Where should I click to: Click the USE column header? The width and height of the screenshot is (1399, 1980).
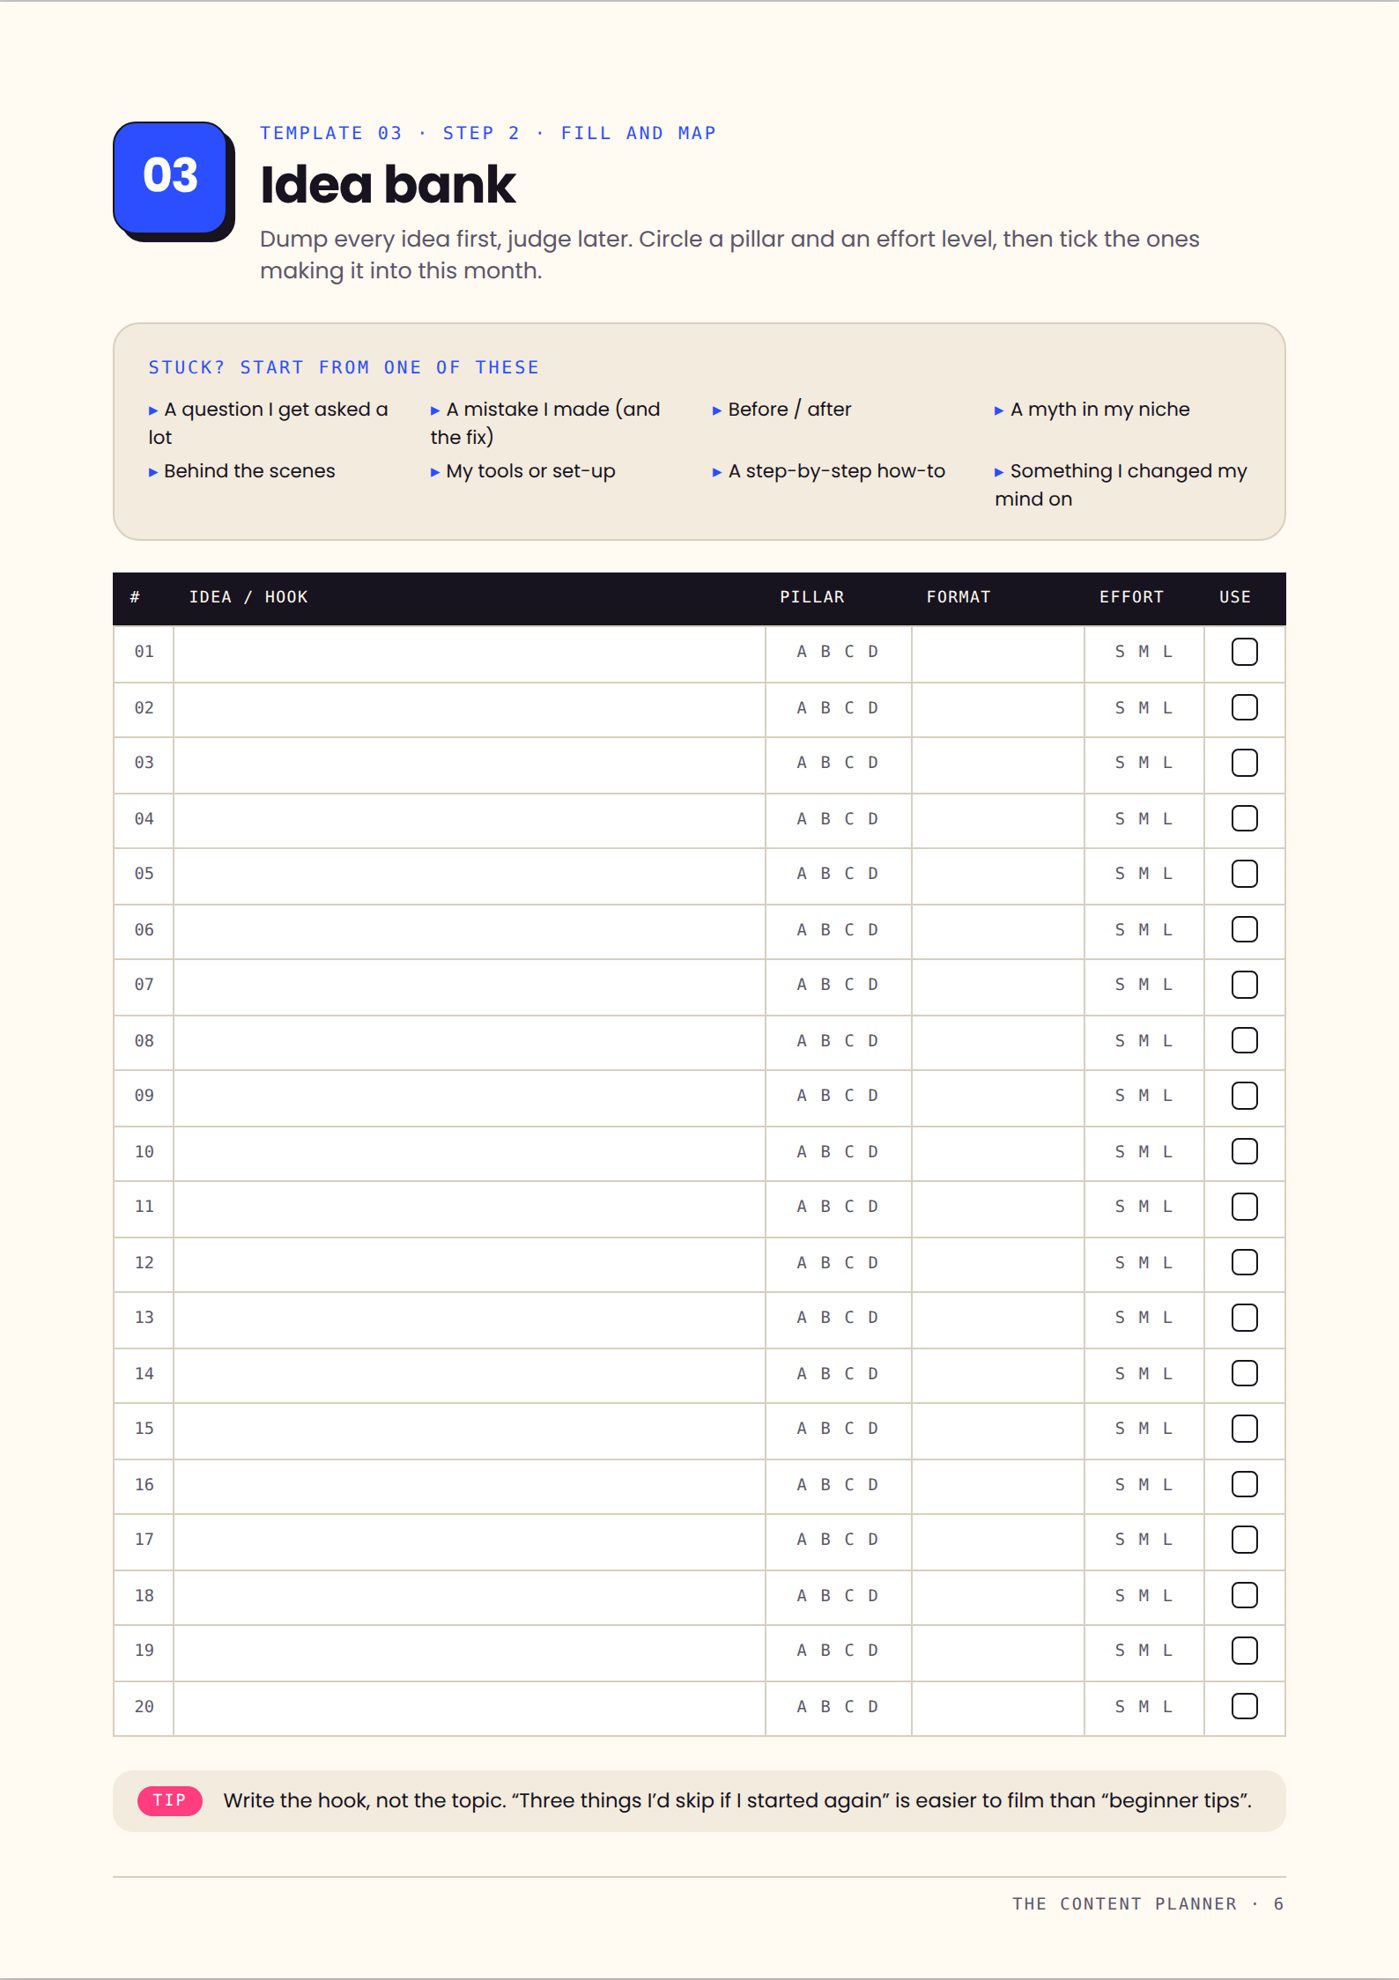coord(1235,597)
